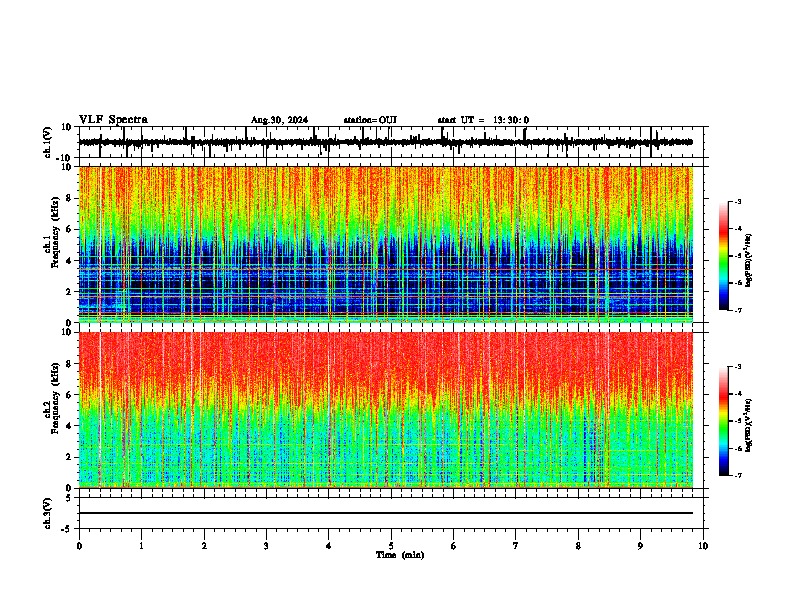Click time axis tick label "3"

[266, 546]
